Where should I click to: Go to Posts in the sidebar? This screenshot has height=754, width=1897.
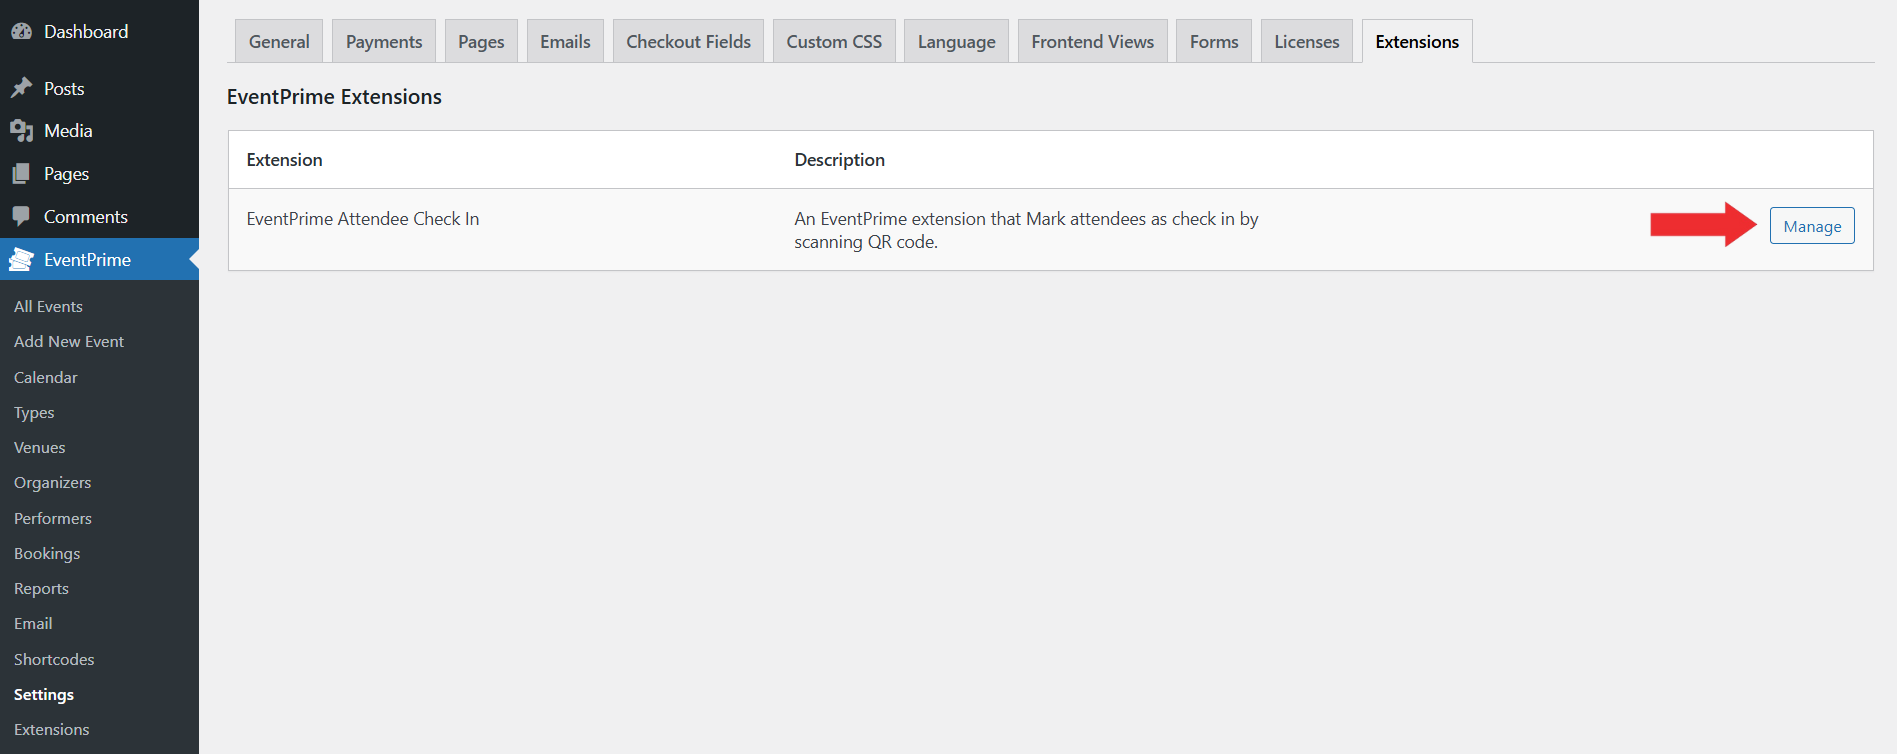[x=64, y=89]
